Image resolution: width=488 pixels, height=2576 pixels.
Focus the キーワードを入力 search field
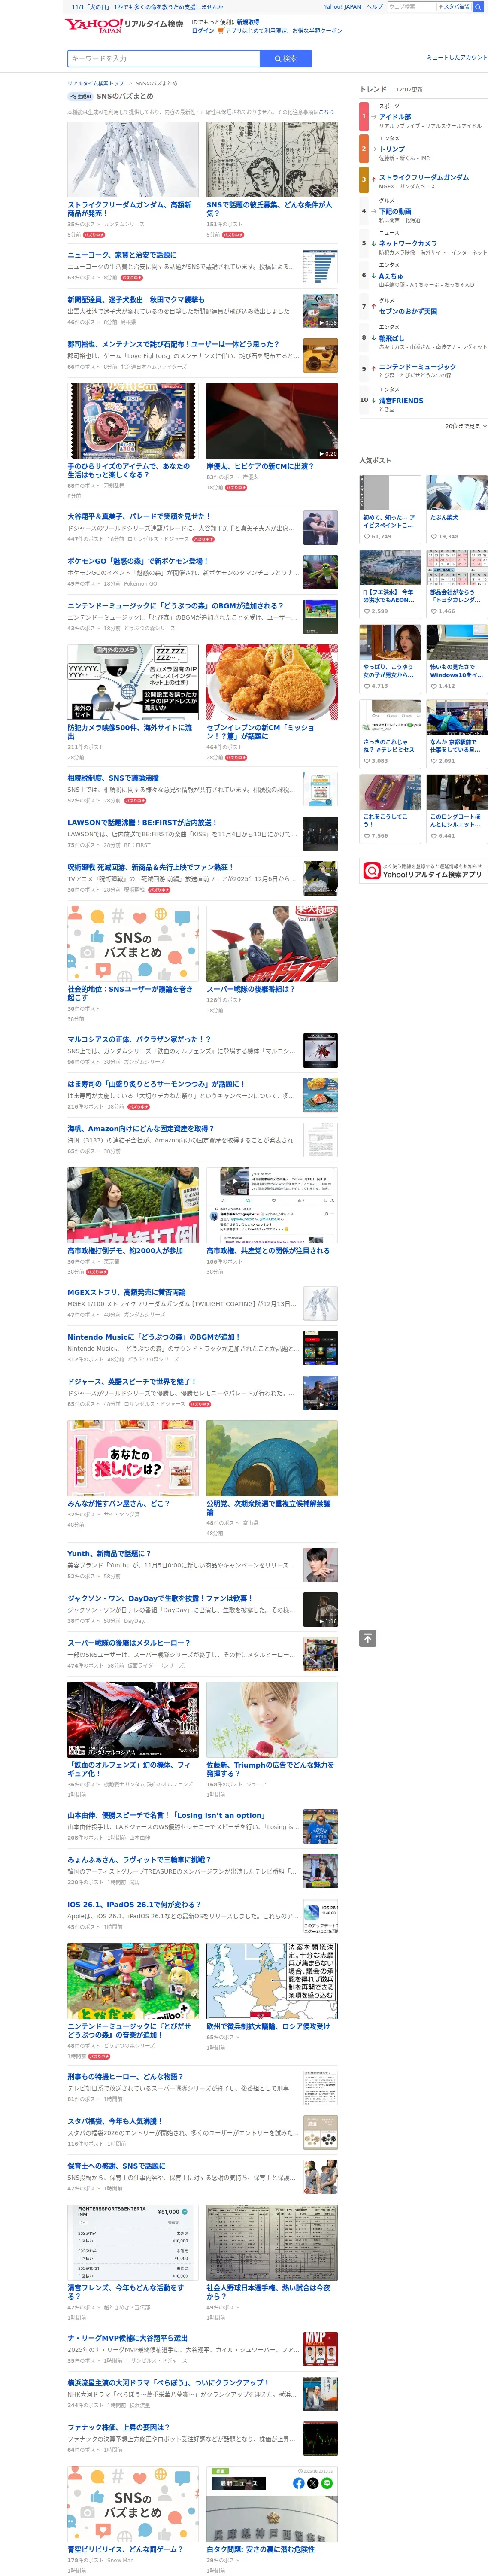(164, 58)
